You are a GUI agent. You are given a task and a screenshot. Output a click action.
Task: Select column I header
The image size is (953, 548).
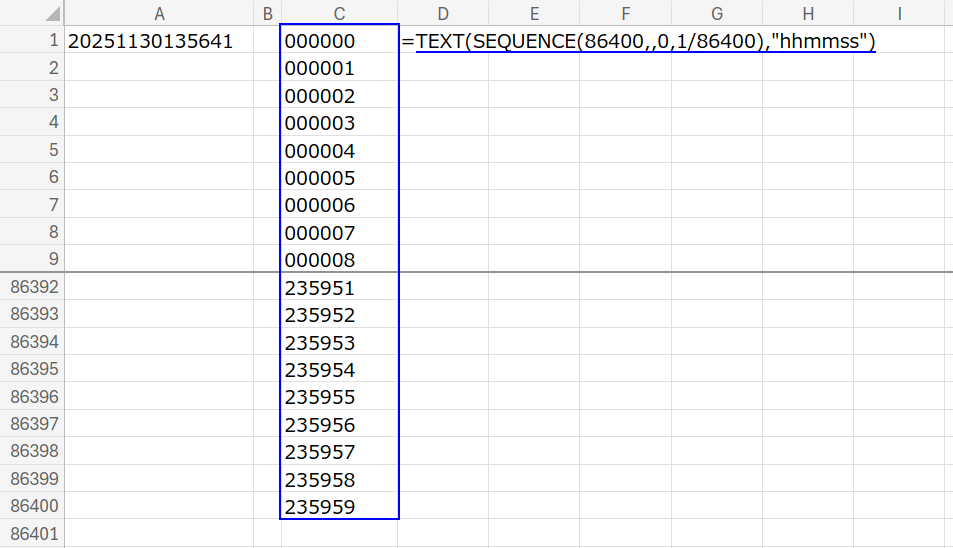(900, 14)
